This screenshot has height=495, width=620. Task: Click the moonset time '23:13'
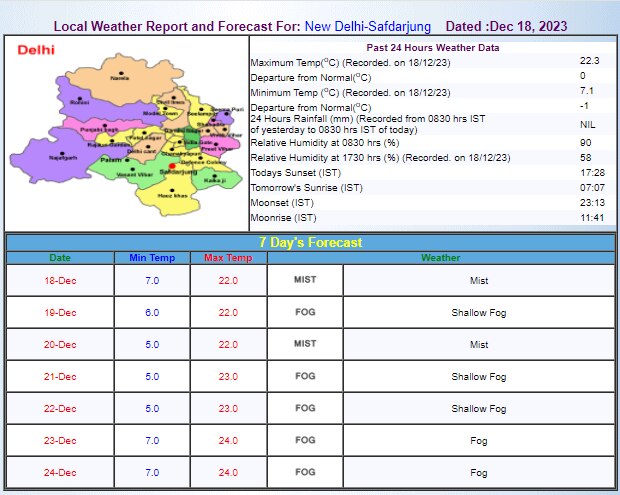pos(592,203)
